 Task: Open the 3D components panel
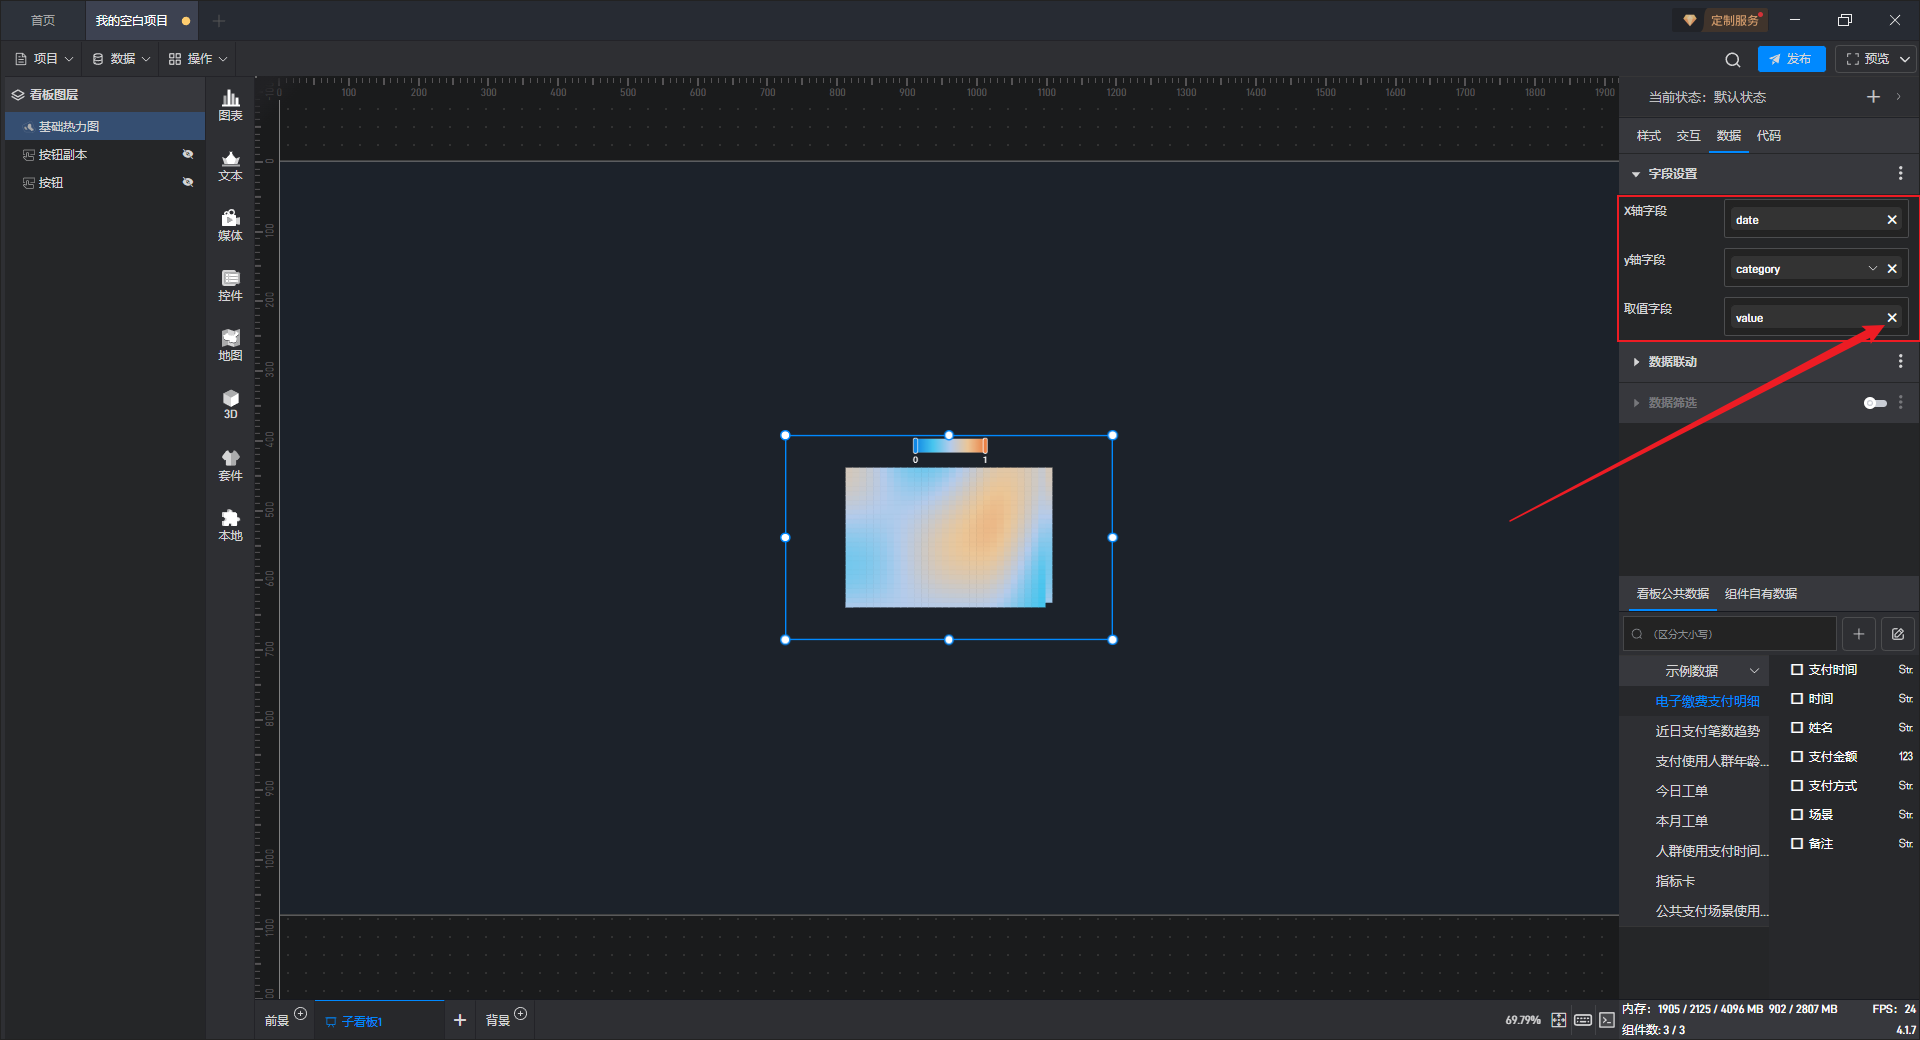(x=230, y=404)
